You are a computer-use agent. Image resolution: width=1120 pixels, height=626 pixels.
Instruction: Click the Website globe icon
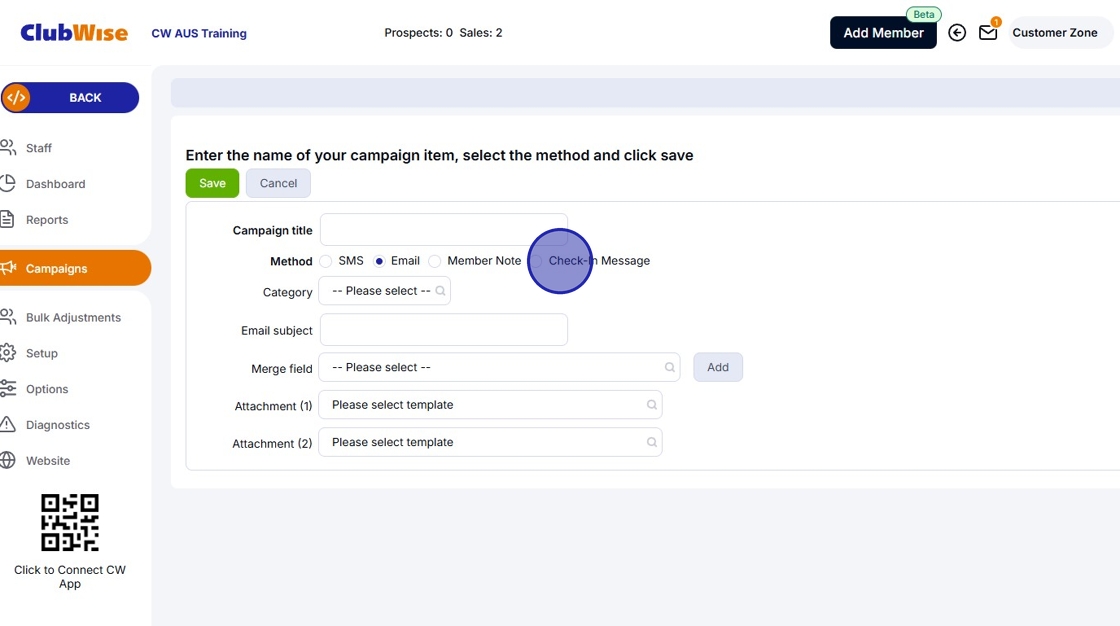click(8, 460)
